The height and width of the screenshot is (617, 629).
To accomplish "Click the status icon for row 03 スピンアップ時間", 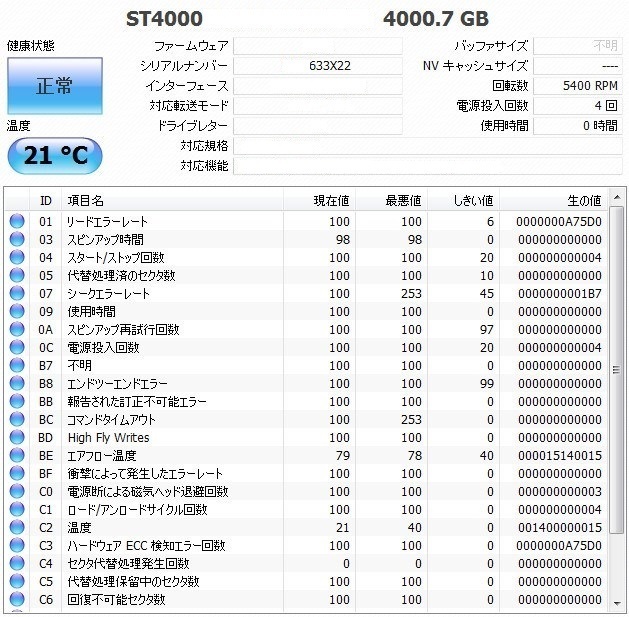I will pyautogui.click(x=17, y=239).
